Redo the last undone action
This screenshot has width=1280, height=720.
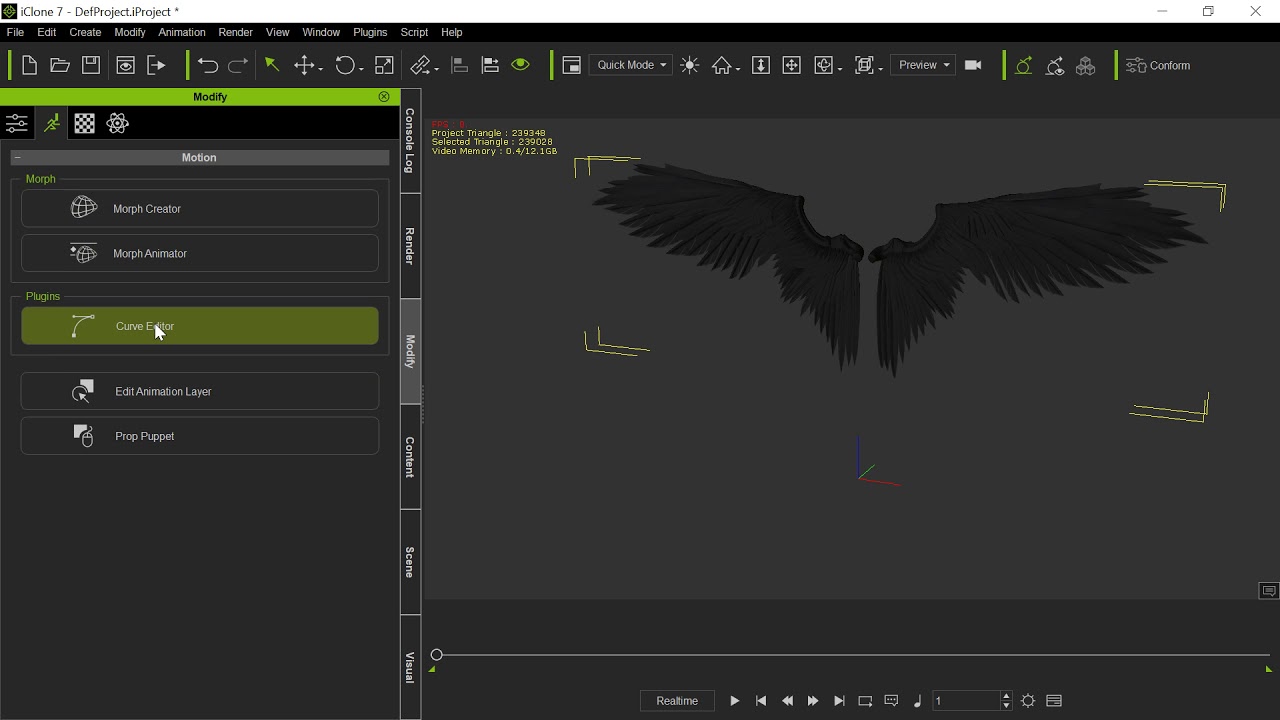[x=238, y=65]
